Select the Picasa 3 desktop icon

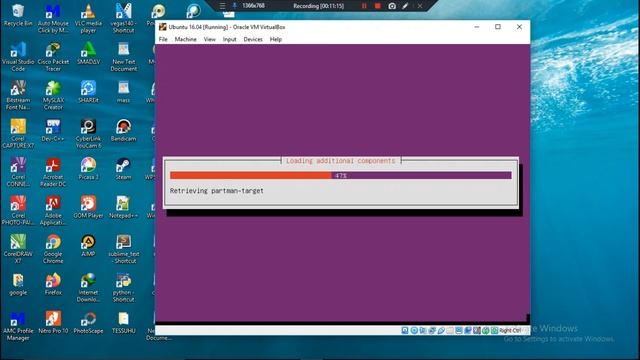88,169
